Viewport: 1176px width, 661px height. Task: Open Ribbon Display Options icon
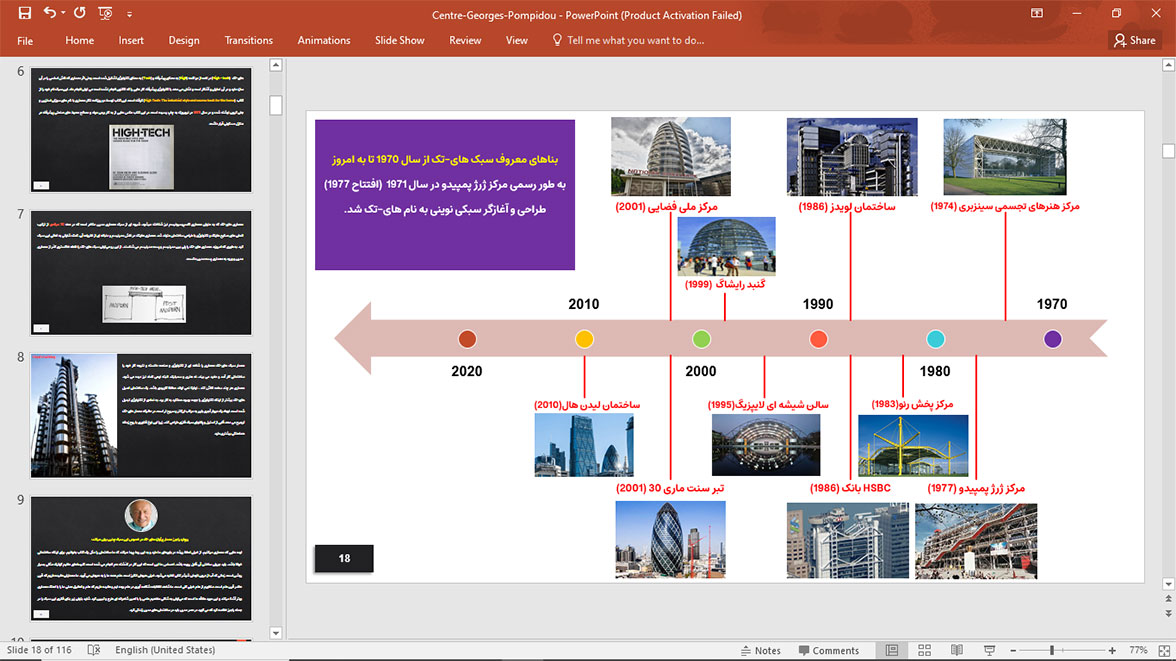1036,13
